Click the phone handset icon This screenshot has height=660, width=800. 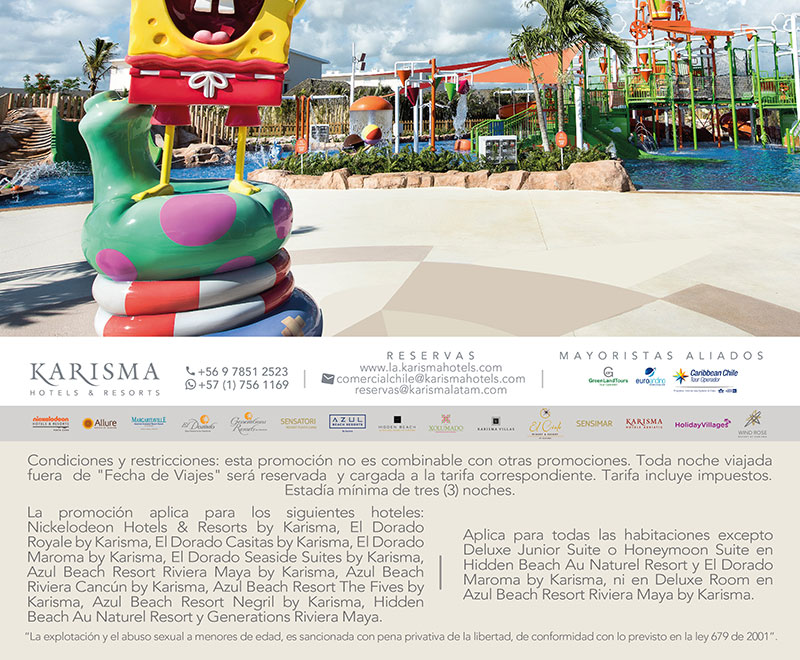click(190, 371)
